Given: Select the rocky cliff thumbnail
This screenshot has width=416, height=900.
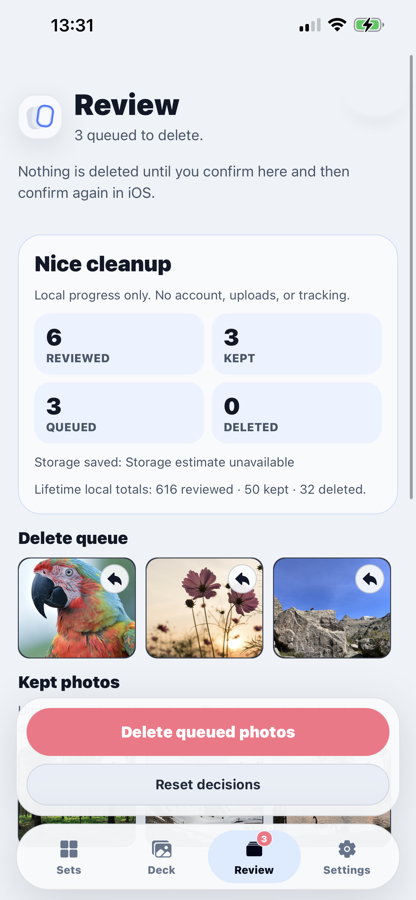Looking at the screenshot, I should (x=332, y=608).
